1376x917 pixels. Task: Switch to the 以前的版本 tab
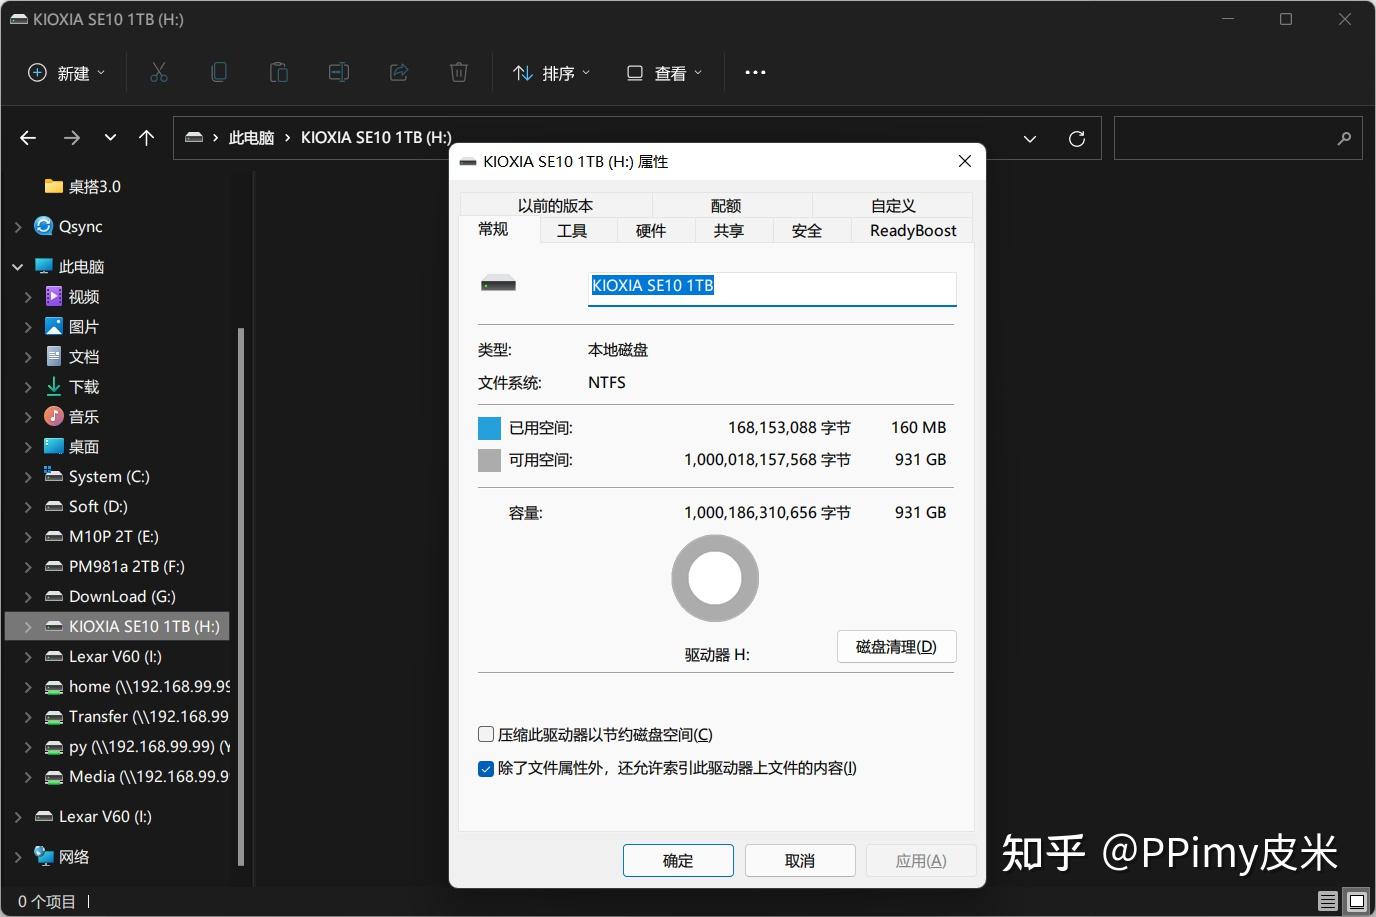556,205
